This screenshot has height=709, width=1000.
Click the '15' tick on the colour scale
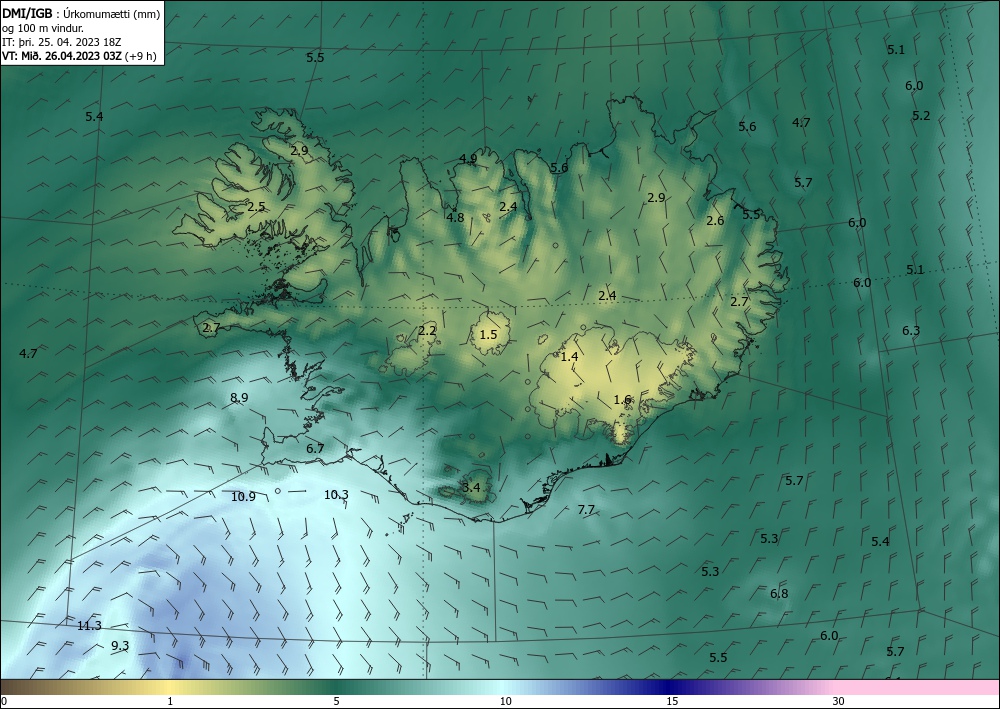(x=672, y=701)
